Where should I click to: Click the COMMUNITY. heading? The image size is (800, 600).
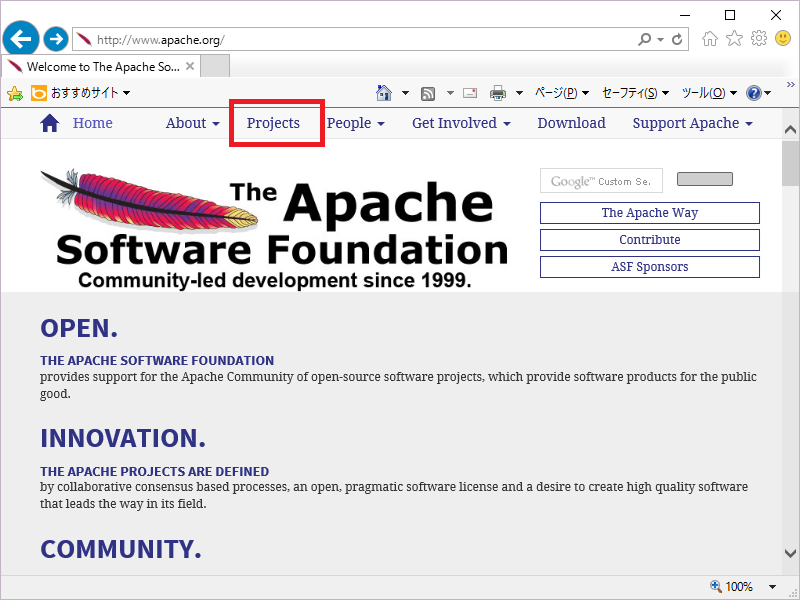[x=121, y=549]
